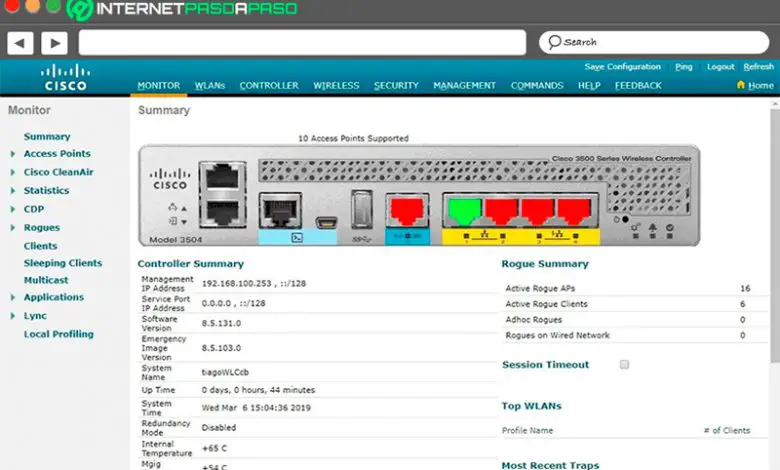
Task: Click the red port 2 on controller image
Action: coord(501,211)
